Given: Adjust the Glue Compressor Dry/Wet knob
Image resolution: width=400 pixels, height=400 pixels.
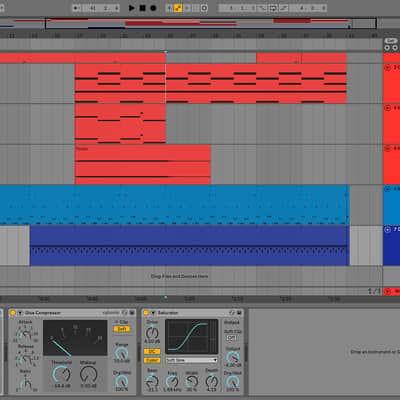Looking at the screenshot, I should tap(122, 381).
